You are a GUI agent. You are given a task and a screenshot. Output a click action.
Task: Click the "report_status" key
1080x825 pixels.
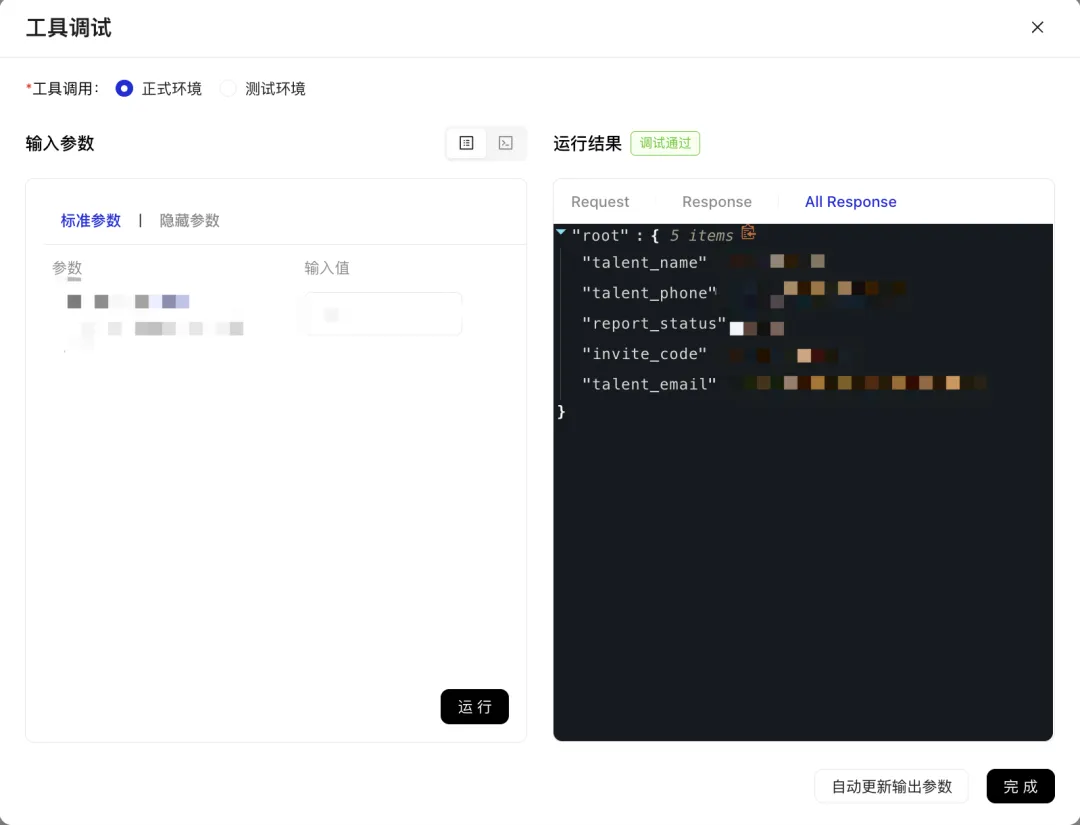654,323
